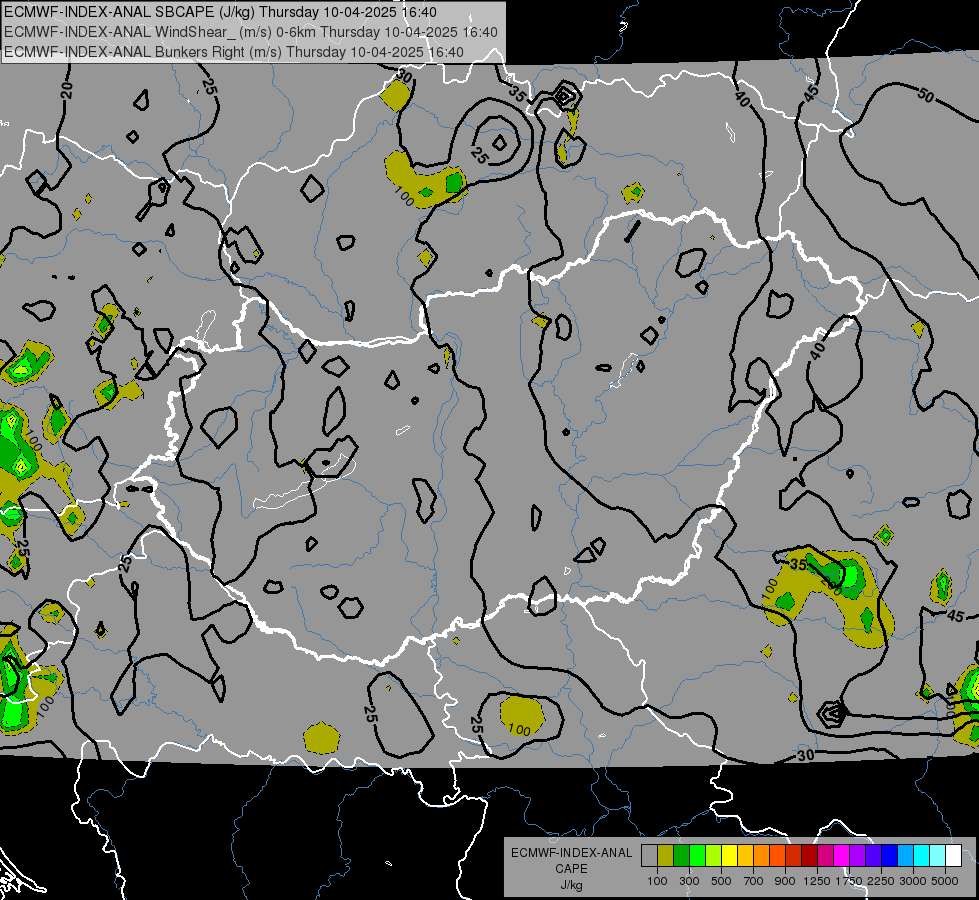
Task: Click the legend tick label 1750
Action: [x=849, y=881]
